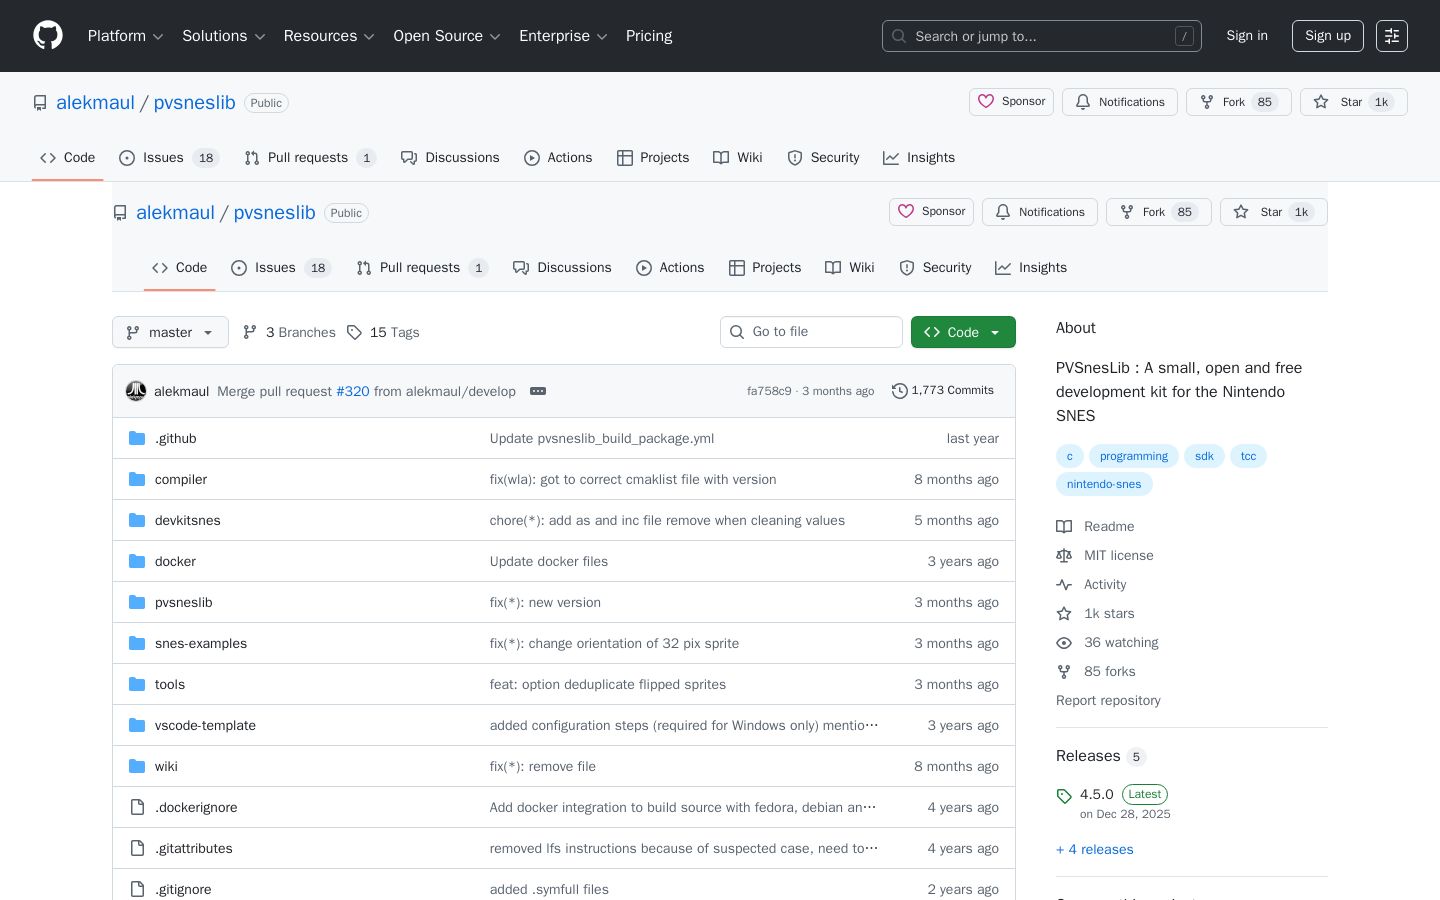Click the folder icon beside vscode-template
The width and height of the screenshot is (1440, 900).
(x=137, y=725)
